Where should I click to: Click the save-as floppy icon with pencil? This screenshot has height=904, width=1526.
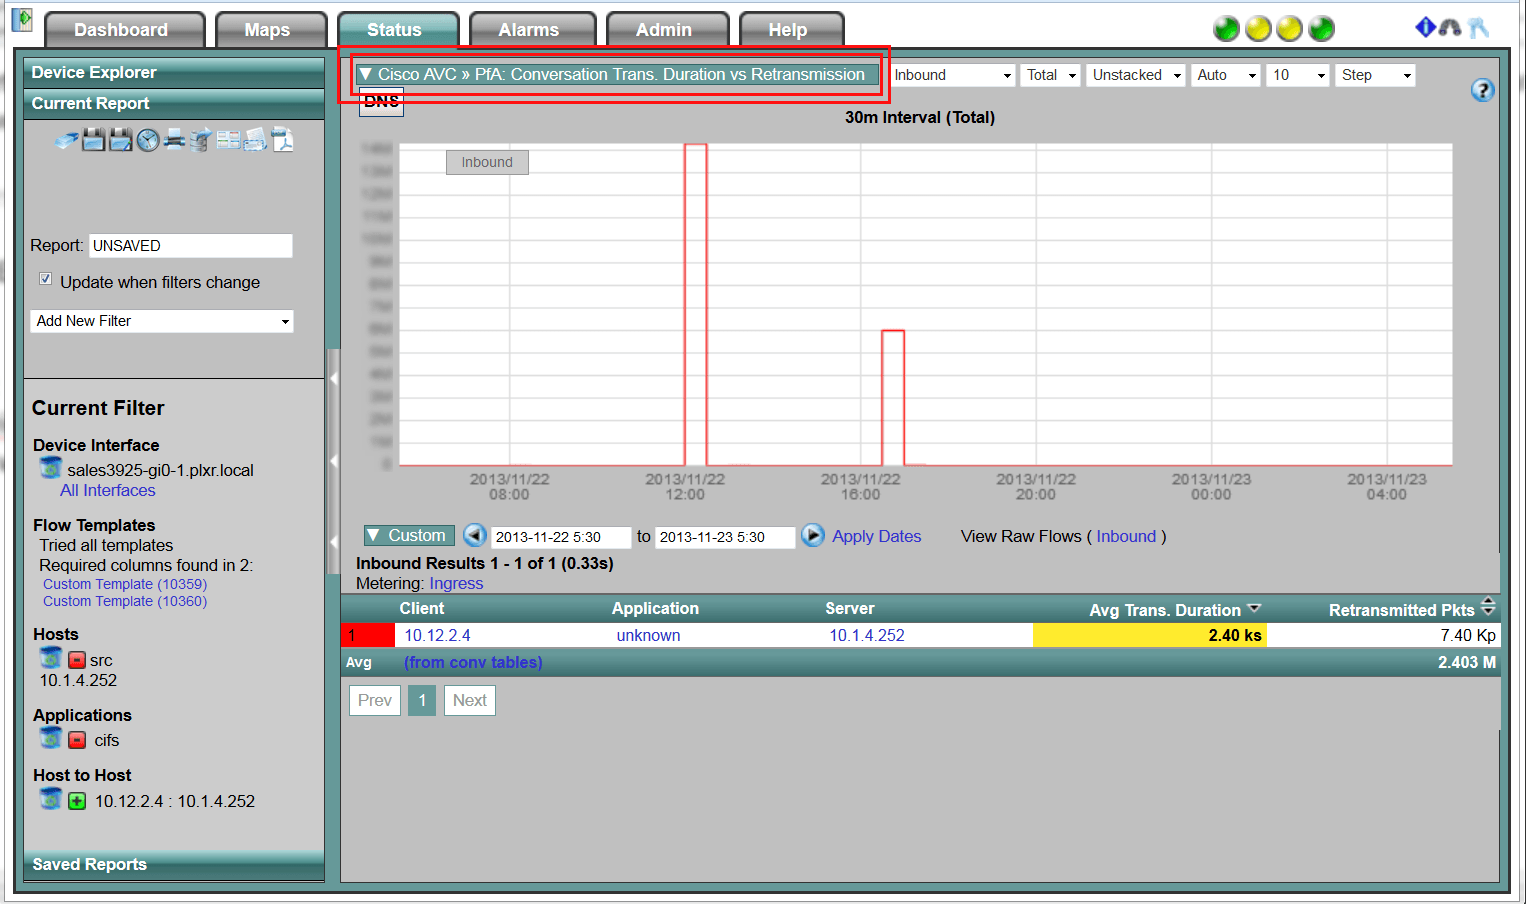click(x=121, y=140)
